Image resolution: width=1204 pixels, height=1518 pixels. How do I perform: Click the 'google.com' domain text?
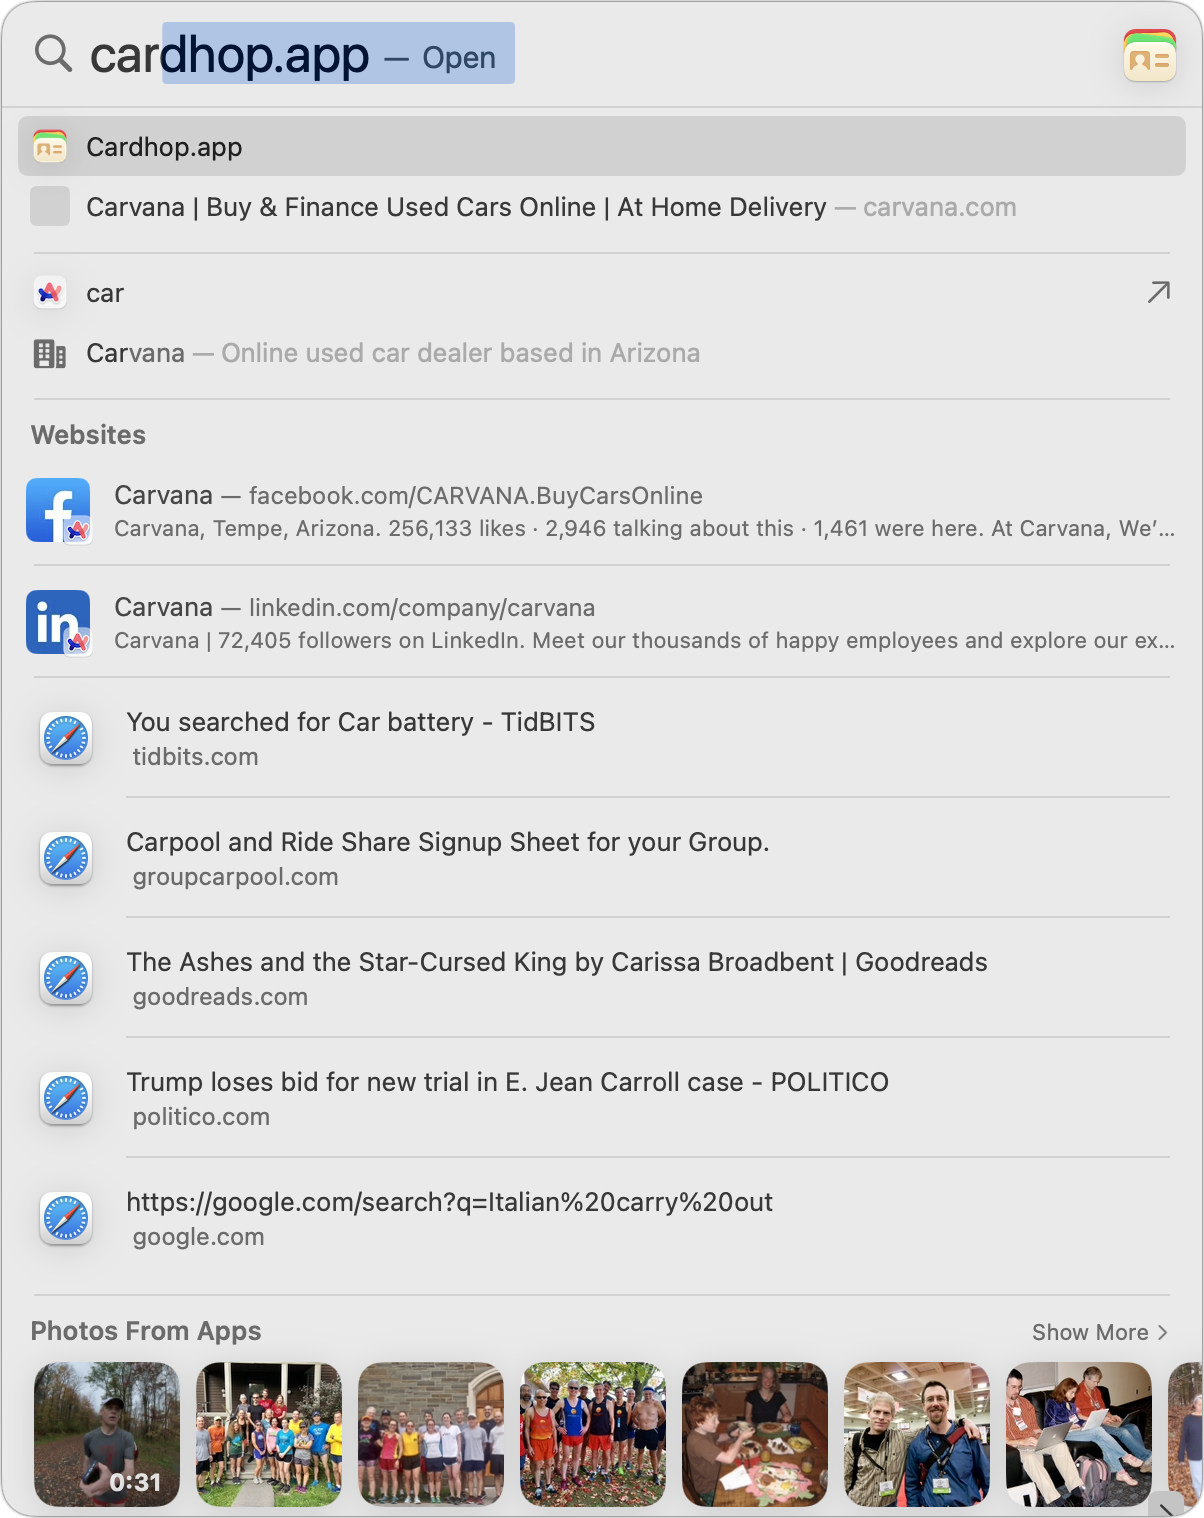tap(198, 1237)
